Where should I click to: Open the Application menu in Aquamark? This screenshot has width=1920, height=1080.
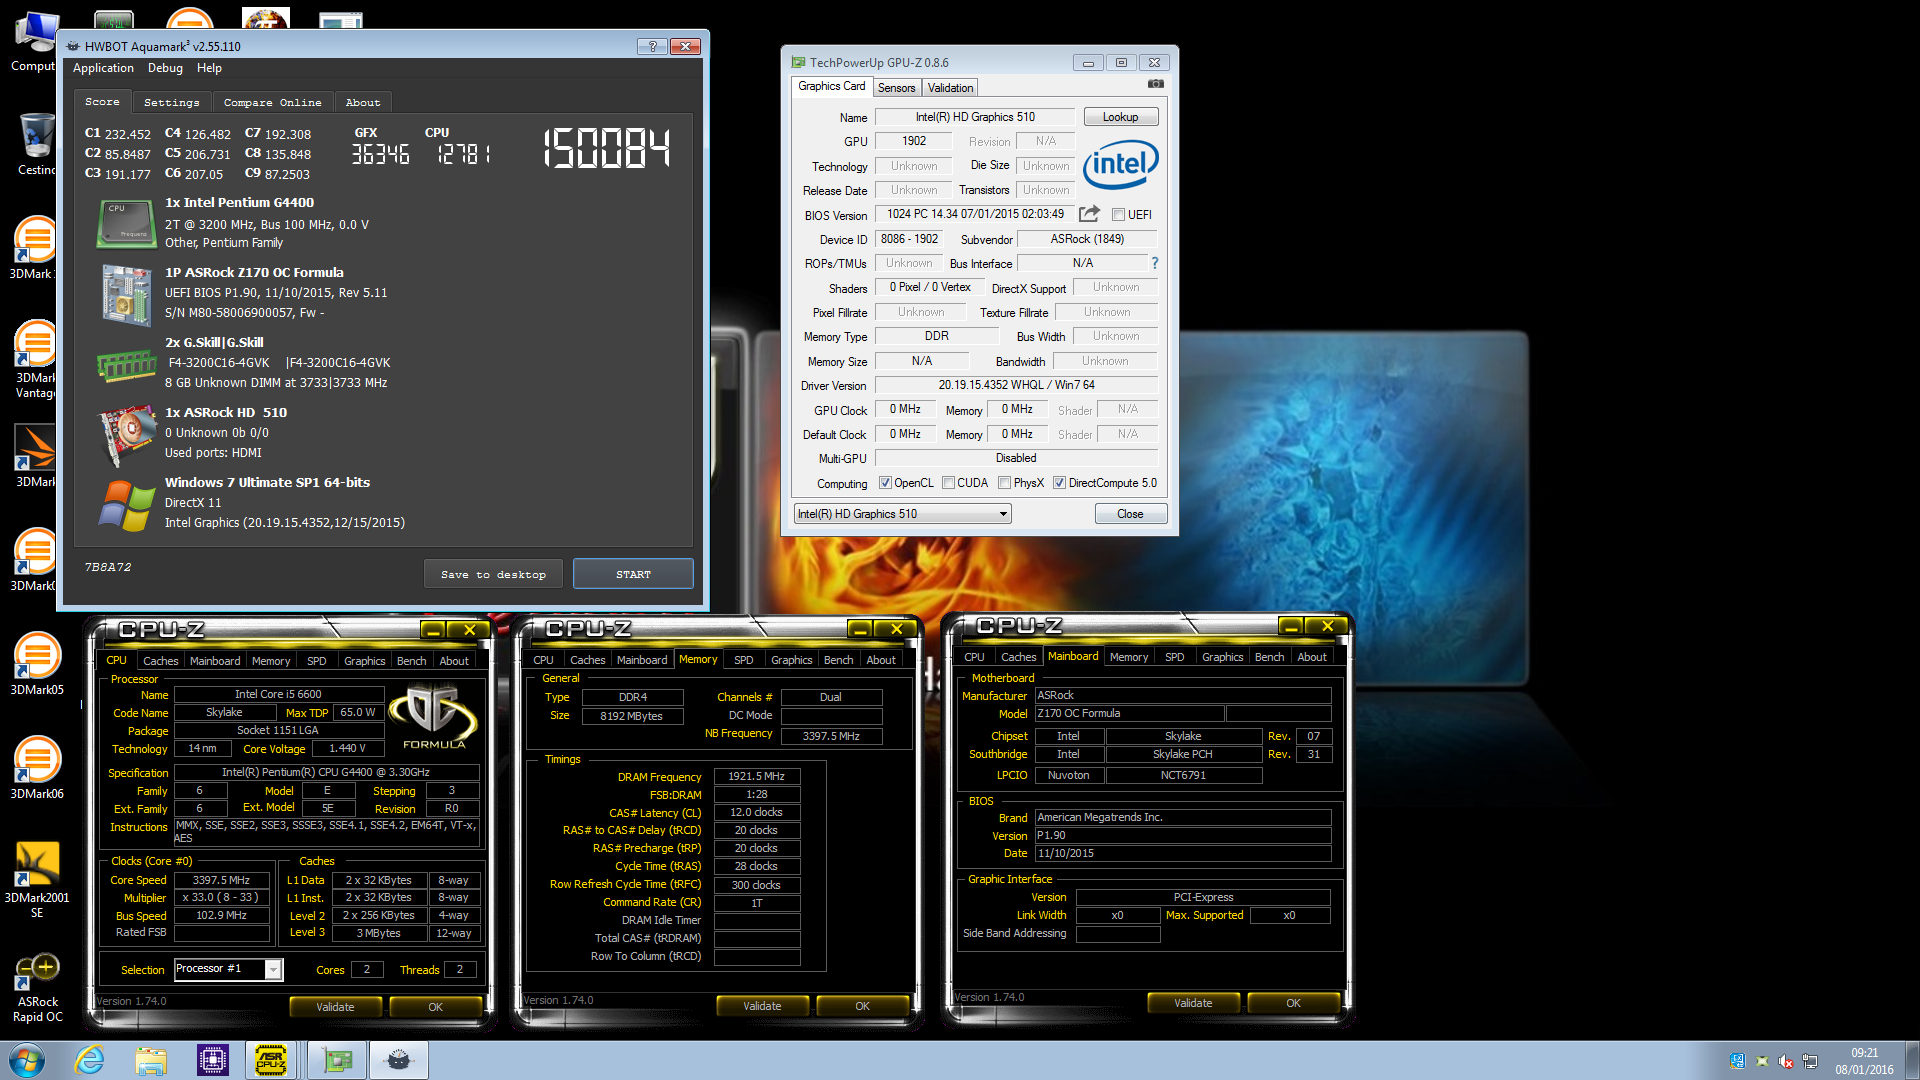click(x=103, y=68)
